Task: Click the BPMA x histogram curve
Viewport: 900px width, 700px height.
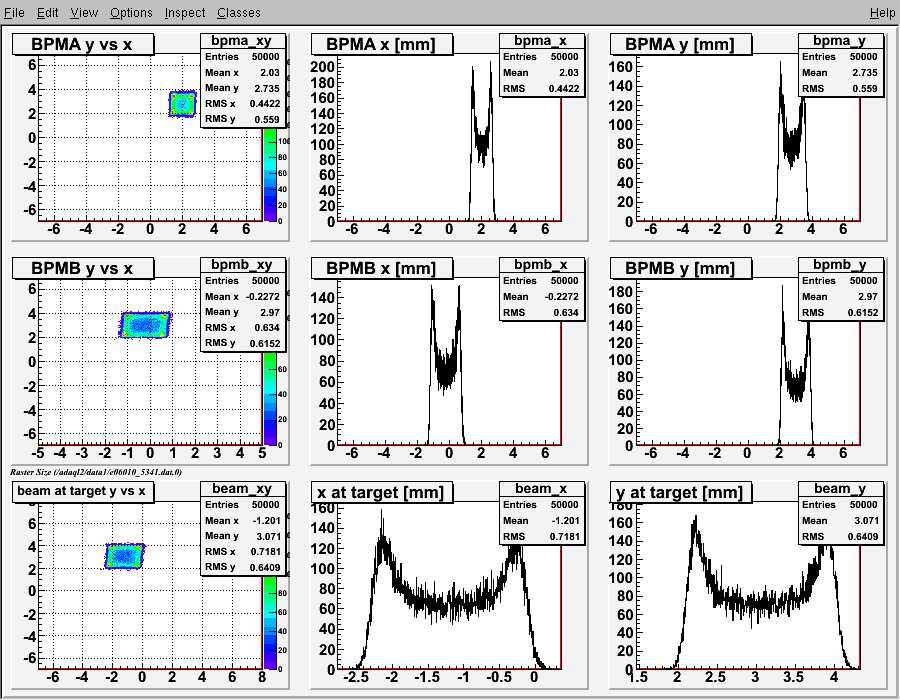Action: coord(482,143)
